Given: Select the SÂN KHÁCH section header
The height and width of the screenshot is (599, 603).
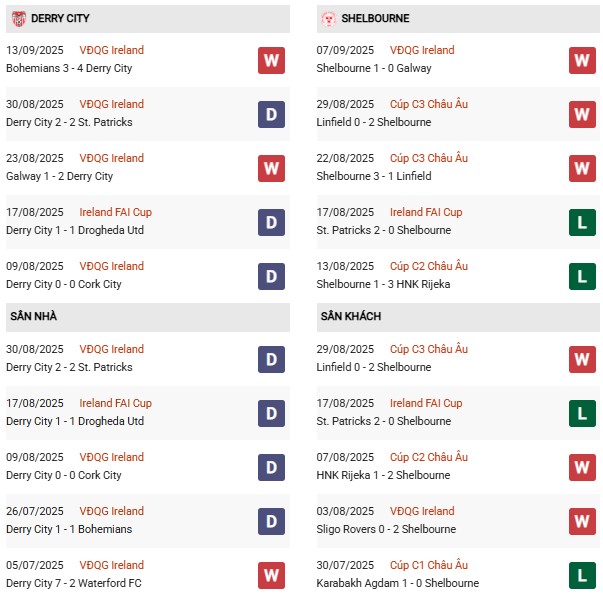Looking at the screenshot, I should 458,317.
